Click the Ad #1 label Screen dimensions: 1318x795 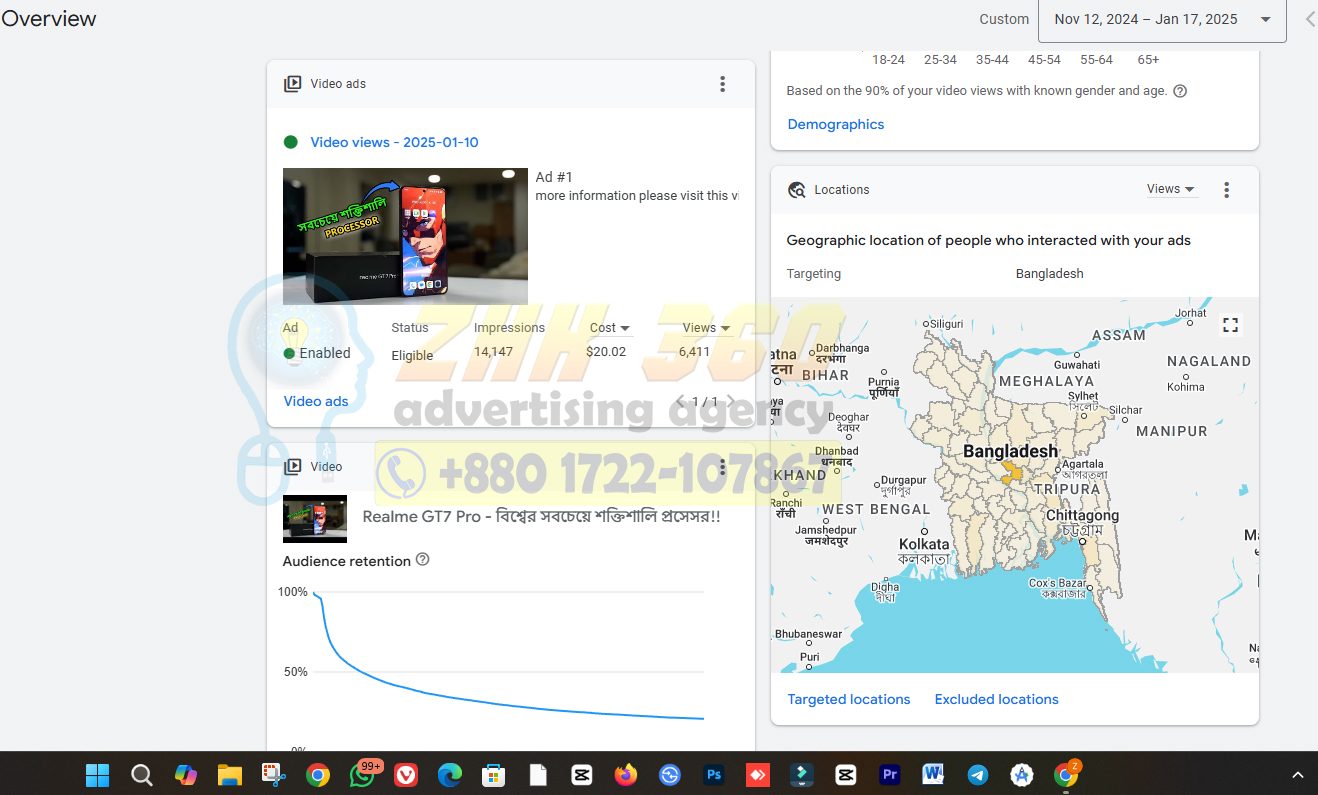(x=554, y=177)
